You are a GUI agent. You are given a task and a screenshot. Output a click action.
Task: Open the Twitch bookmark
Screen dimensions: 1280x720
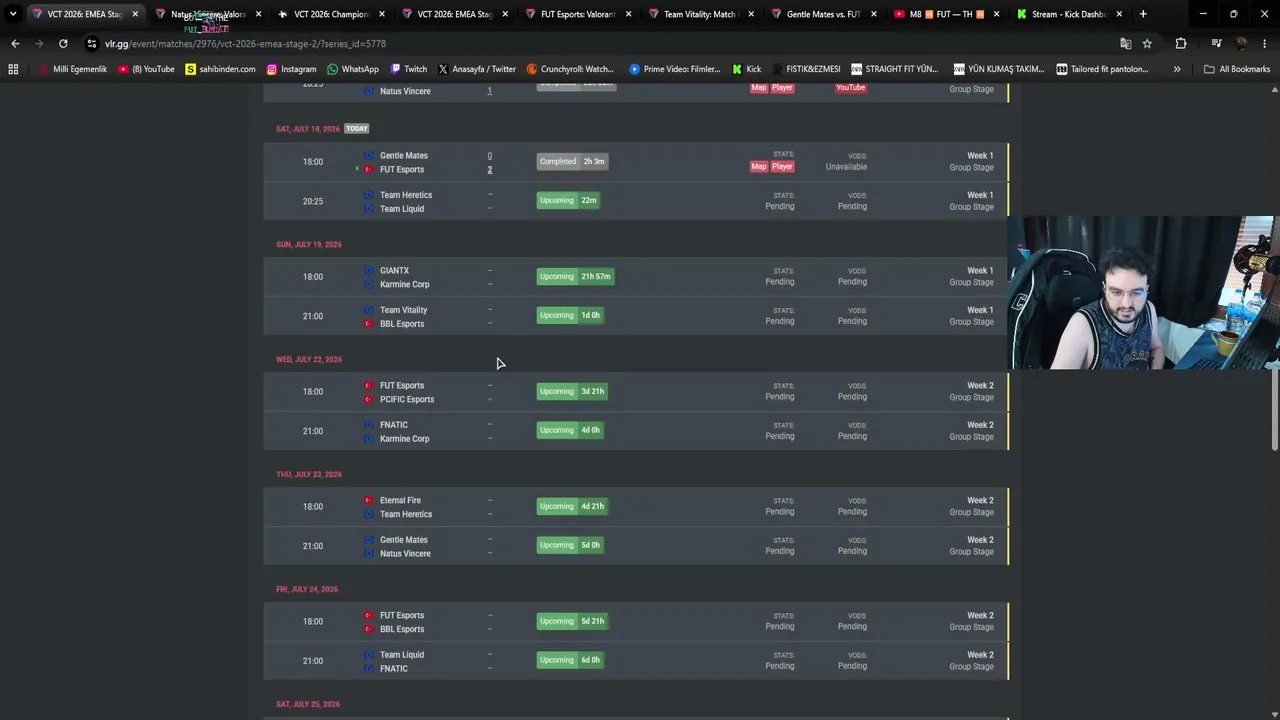click(408, 69)
